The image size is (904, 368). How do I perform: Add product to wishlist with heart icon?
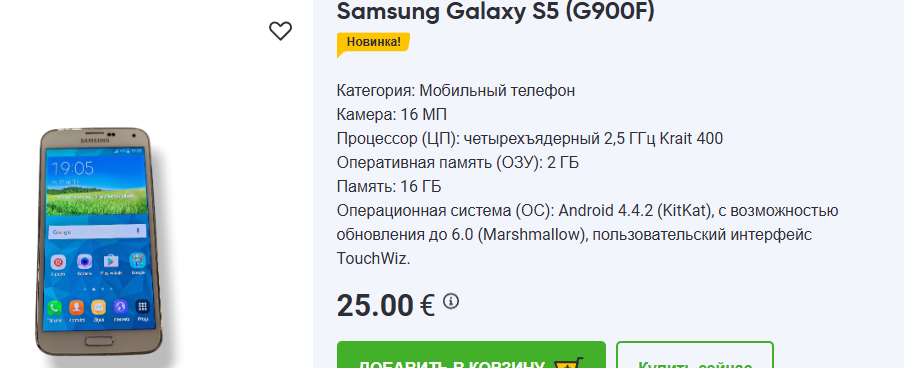pos(280,31)
